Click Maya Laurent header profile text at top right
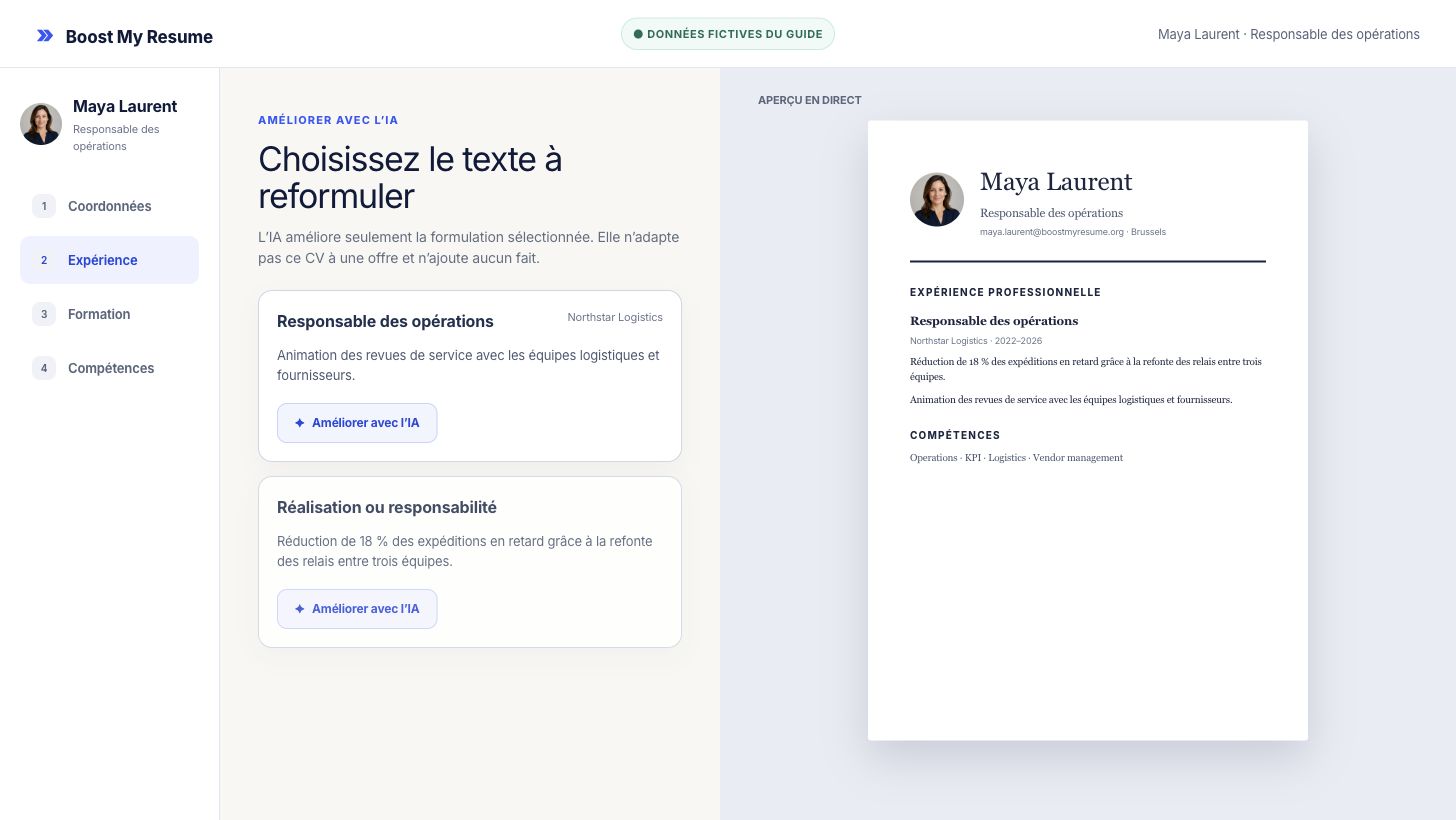 [x=1289, y=34]
